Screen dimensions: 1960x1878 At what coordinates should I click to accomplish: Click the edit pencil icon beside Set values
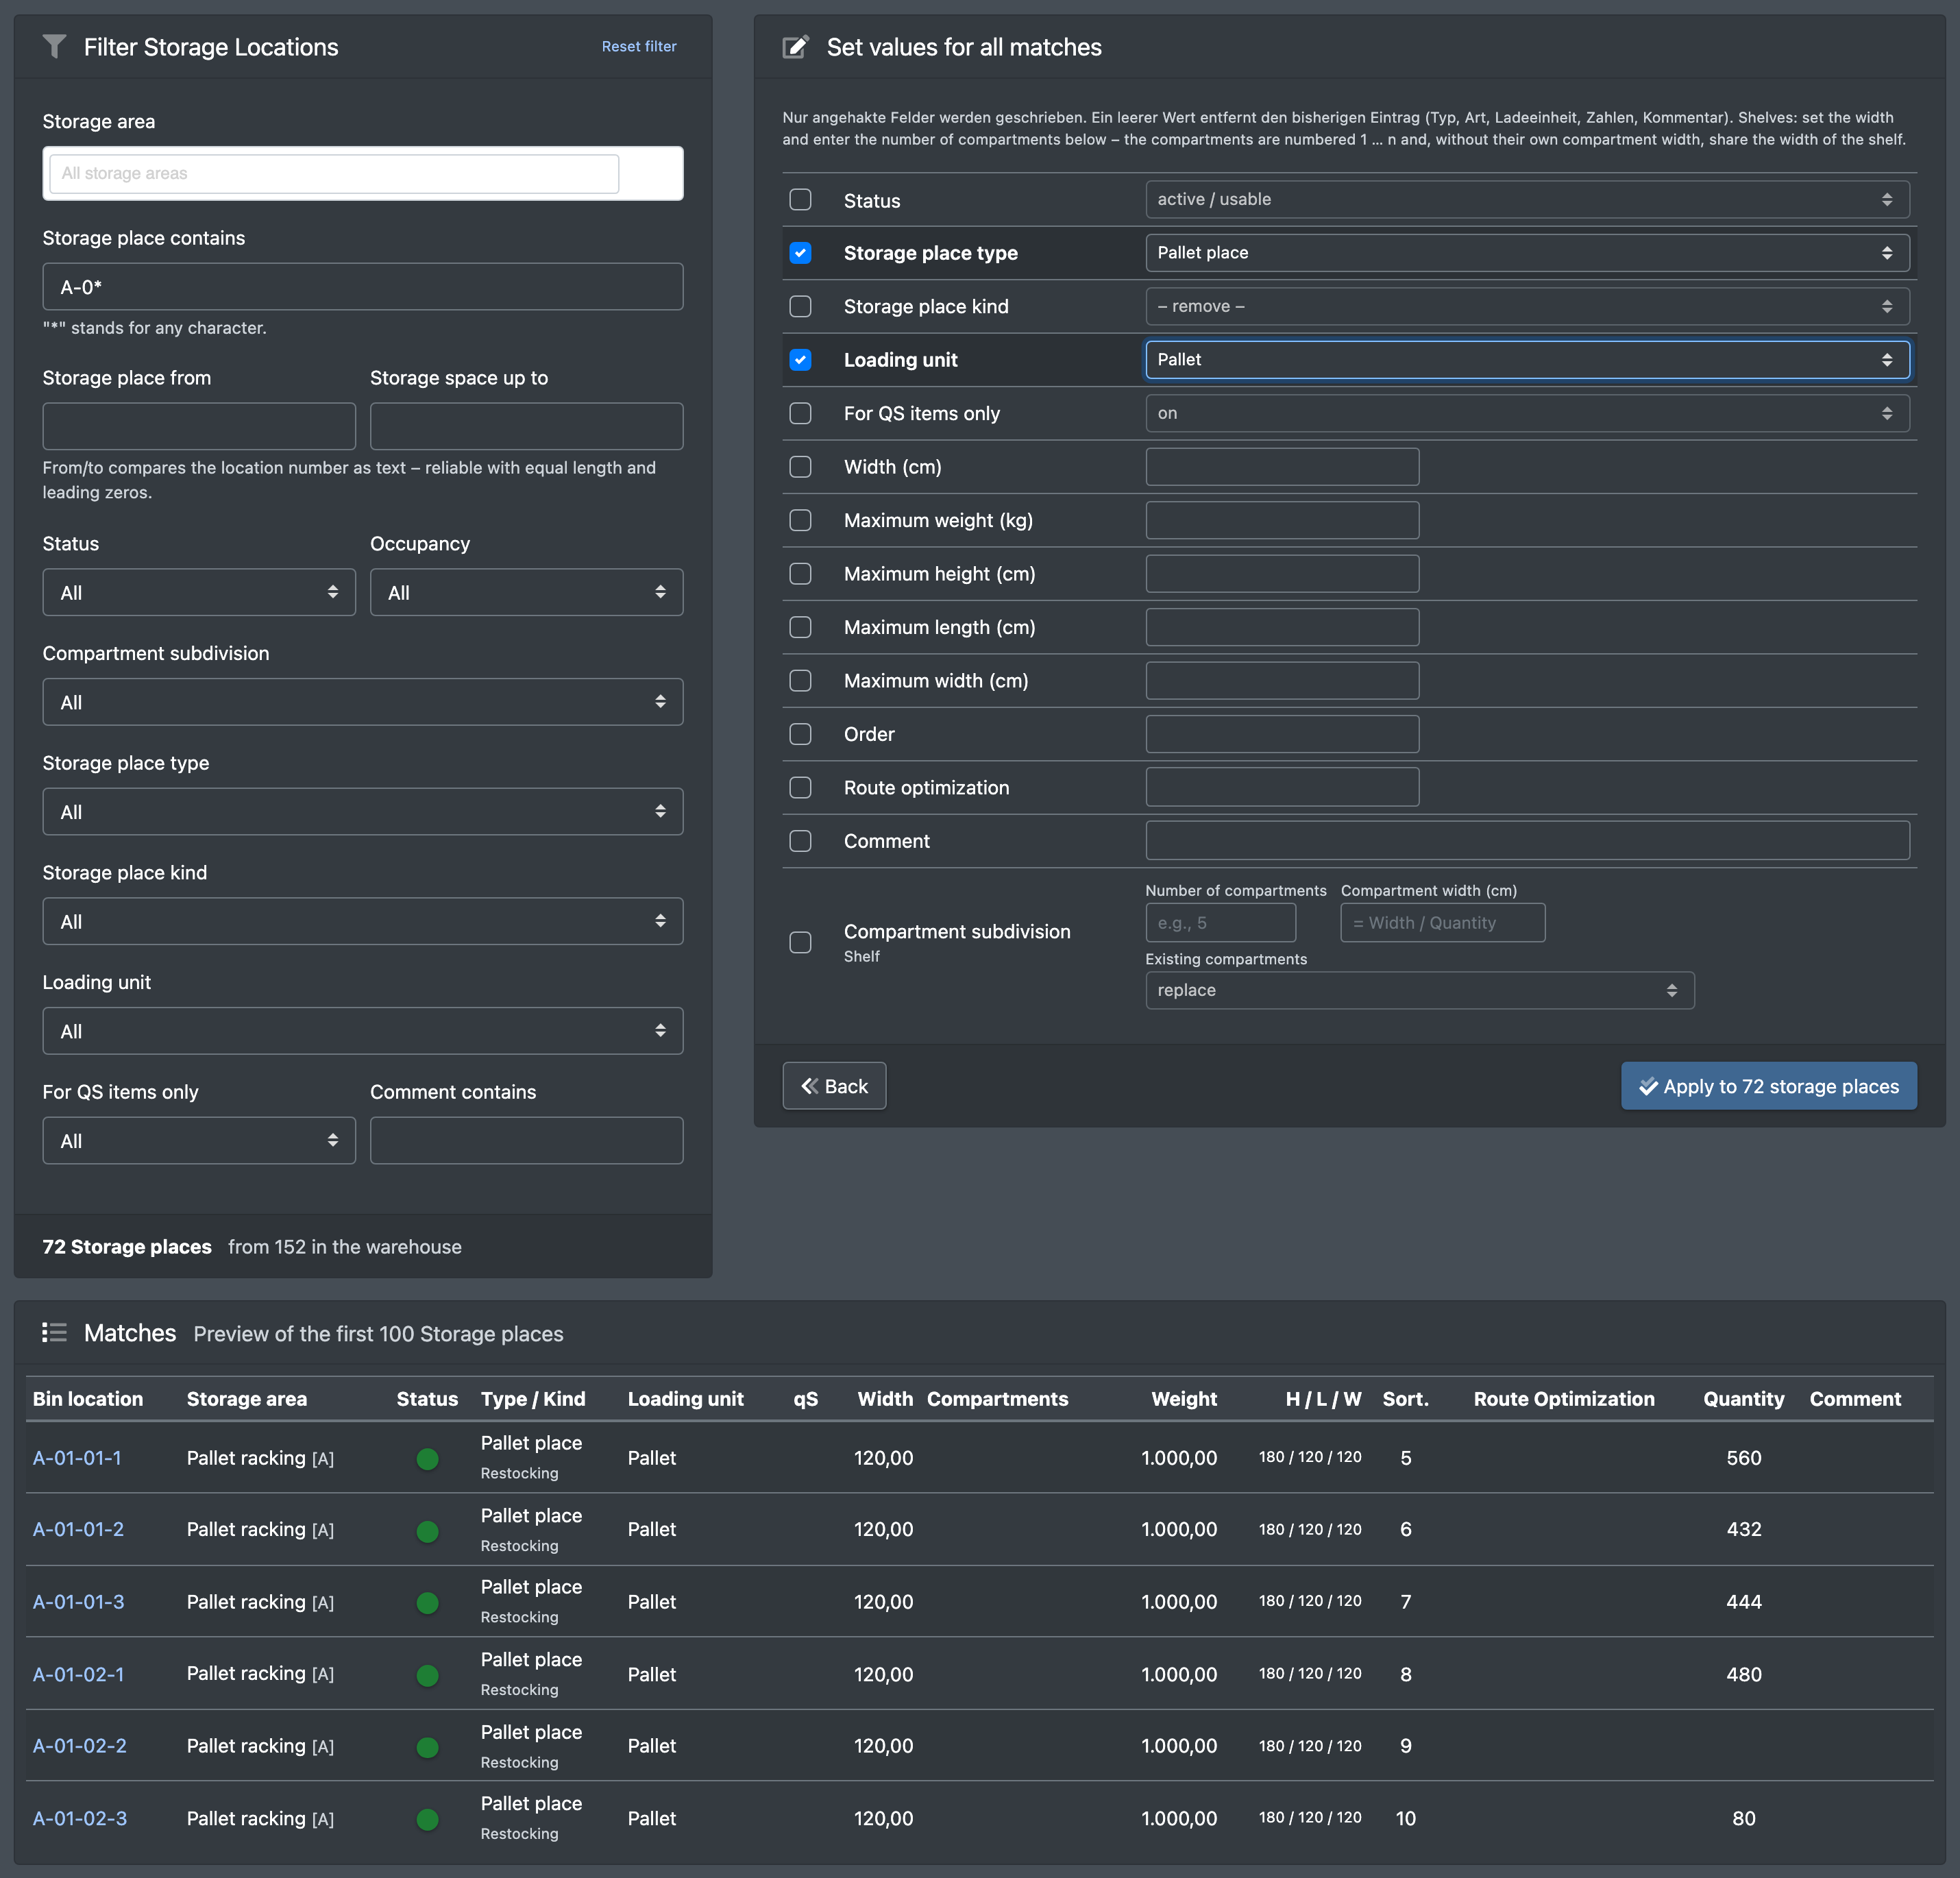click(x=796, y=47)
